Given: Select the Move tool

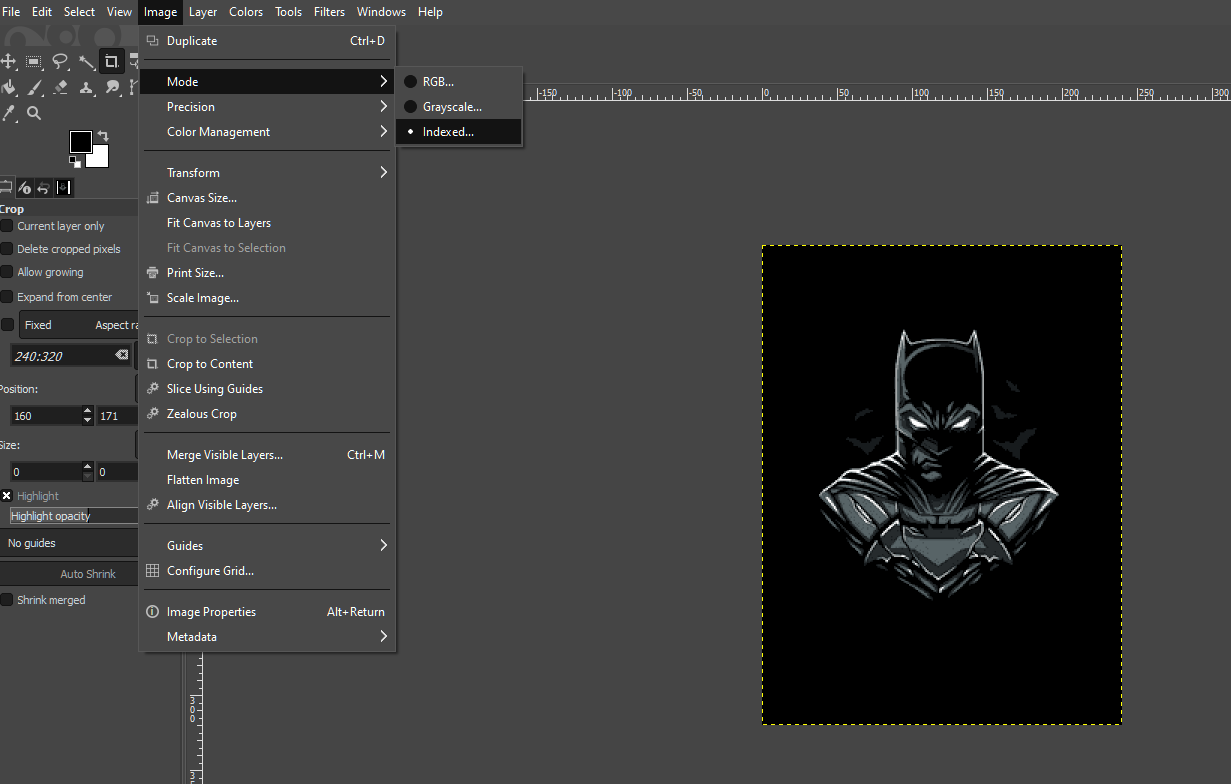Looking at the screenshot, I should [8, 61].
